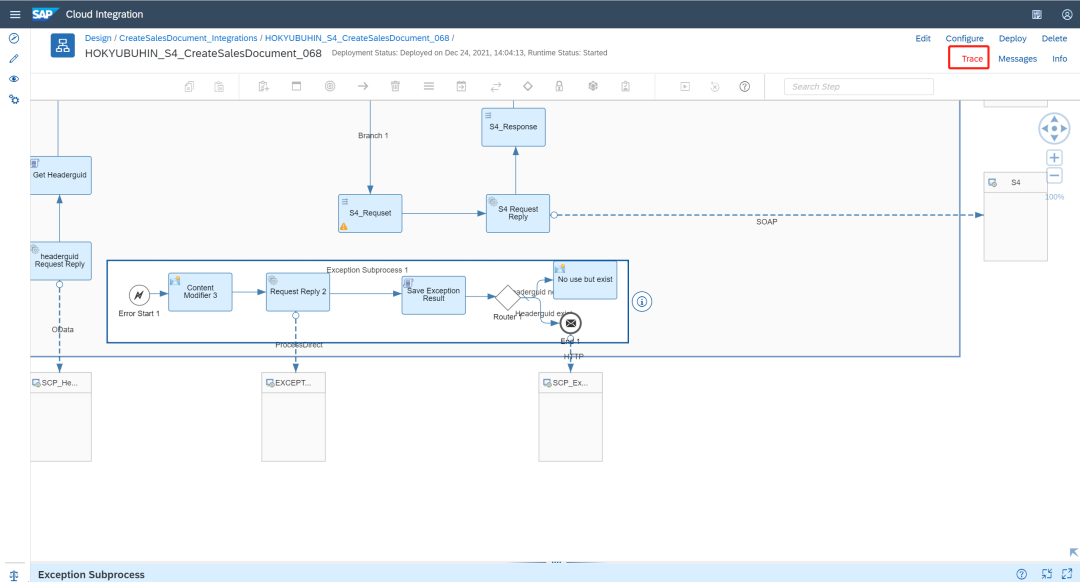Viewport: 1080px width, 582px height.
Task: Click the integration flow header icon
Action: click(x=63, y=45)
